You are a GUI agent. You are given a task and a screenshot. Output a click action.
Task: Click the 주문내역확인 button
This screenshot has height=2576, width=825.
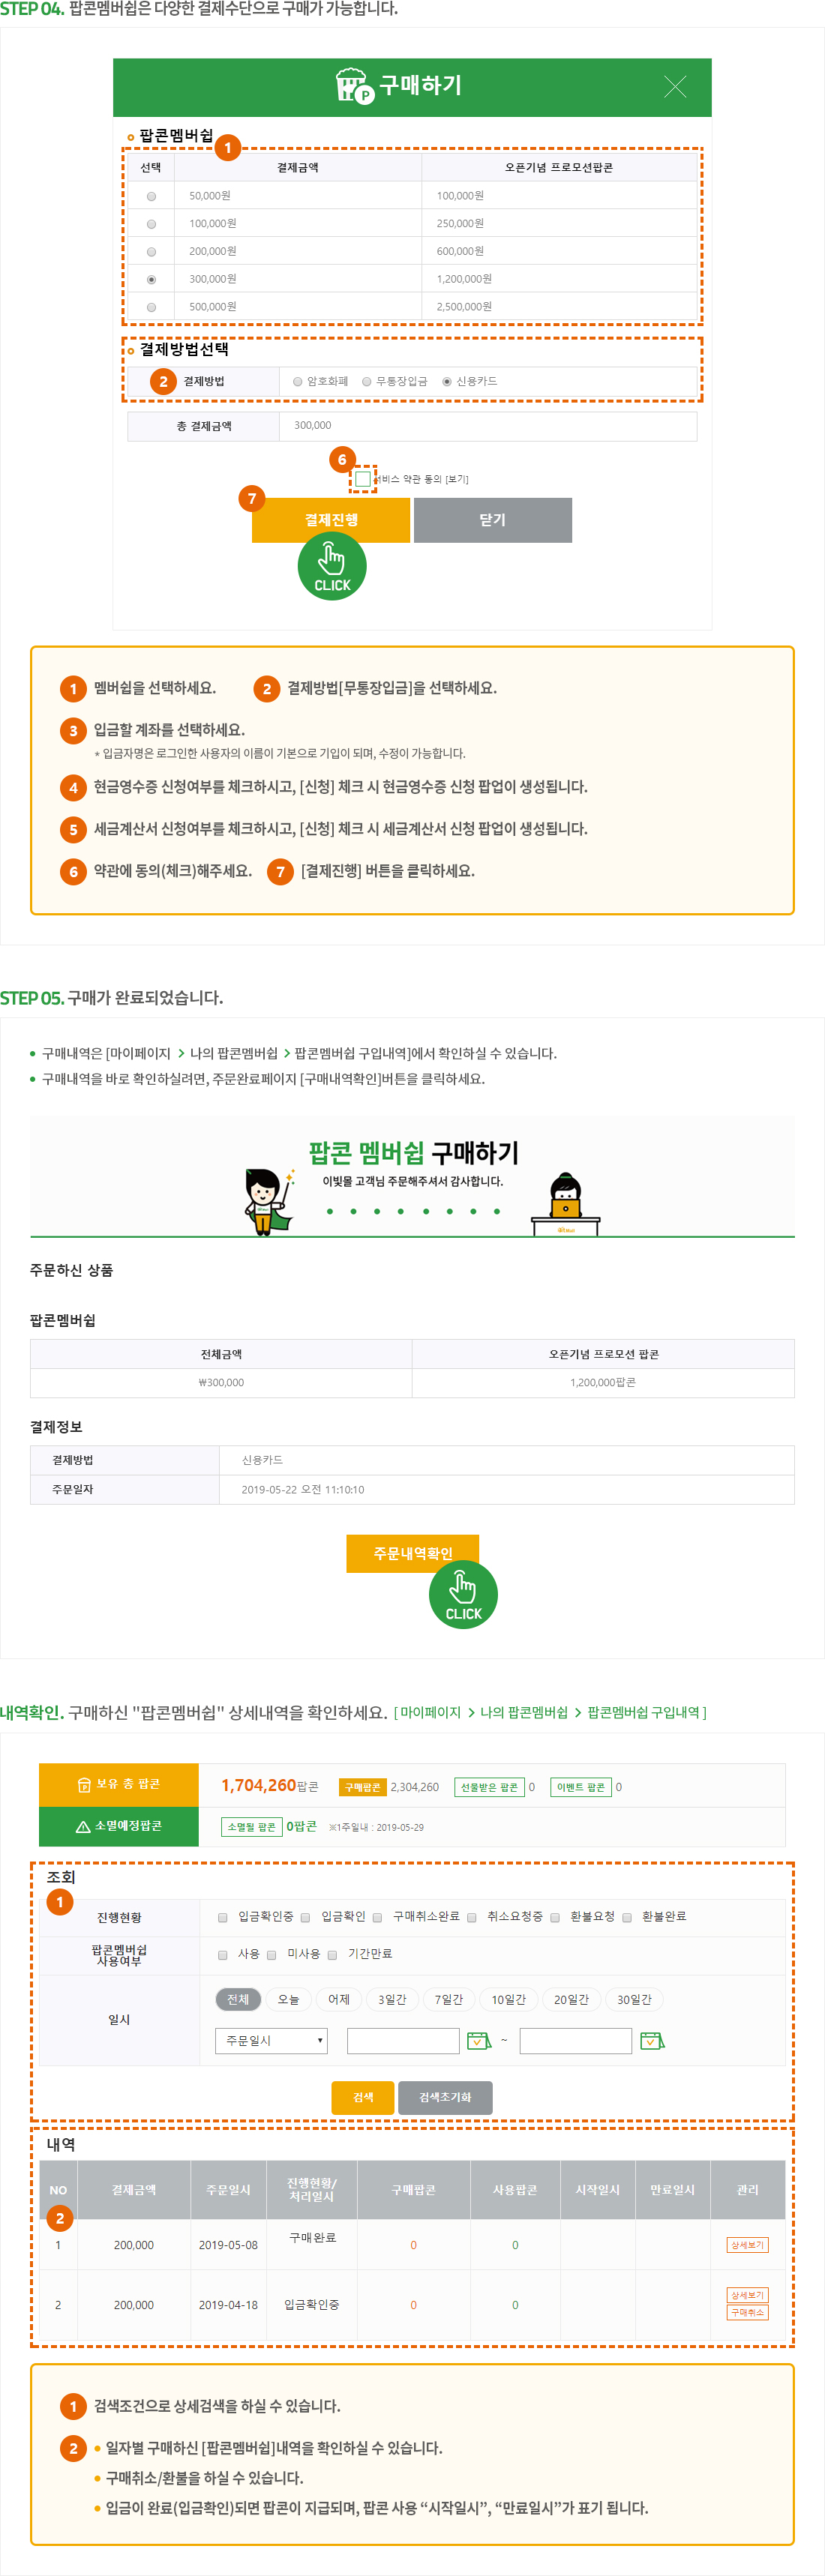(x=412, y=1553)
